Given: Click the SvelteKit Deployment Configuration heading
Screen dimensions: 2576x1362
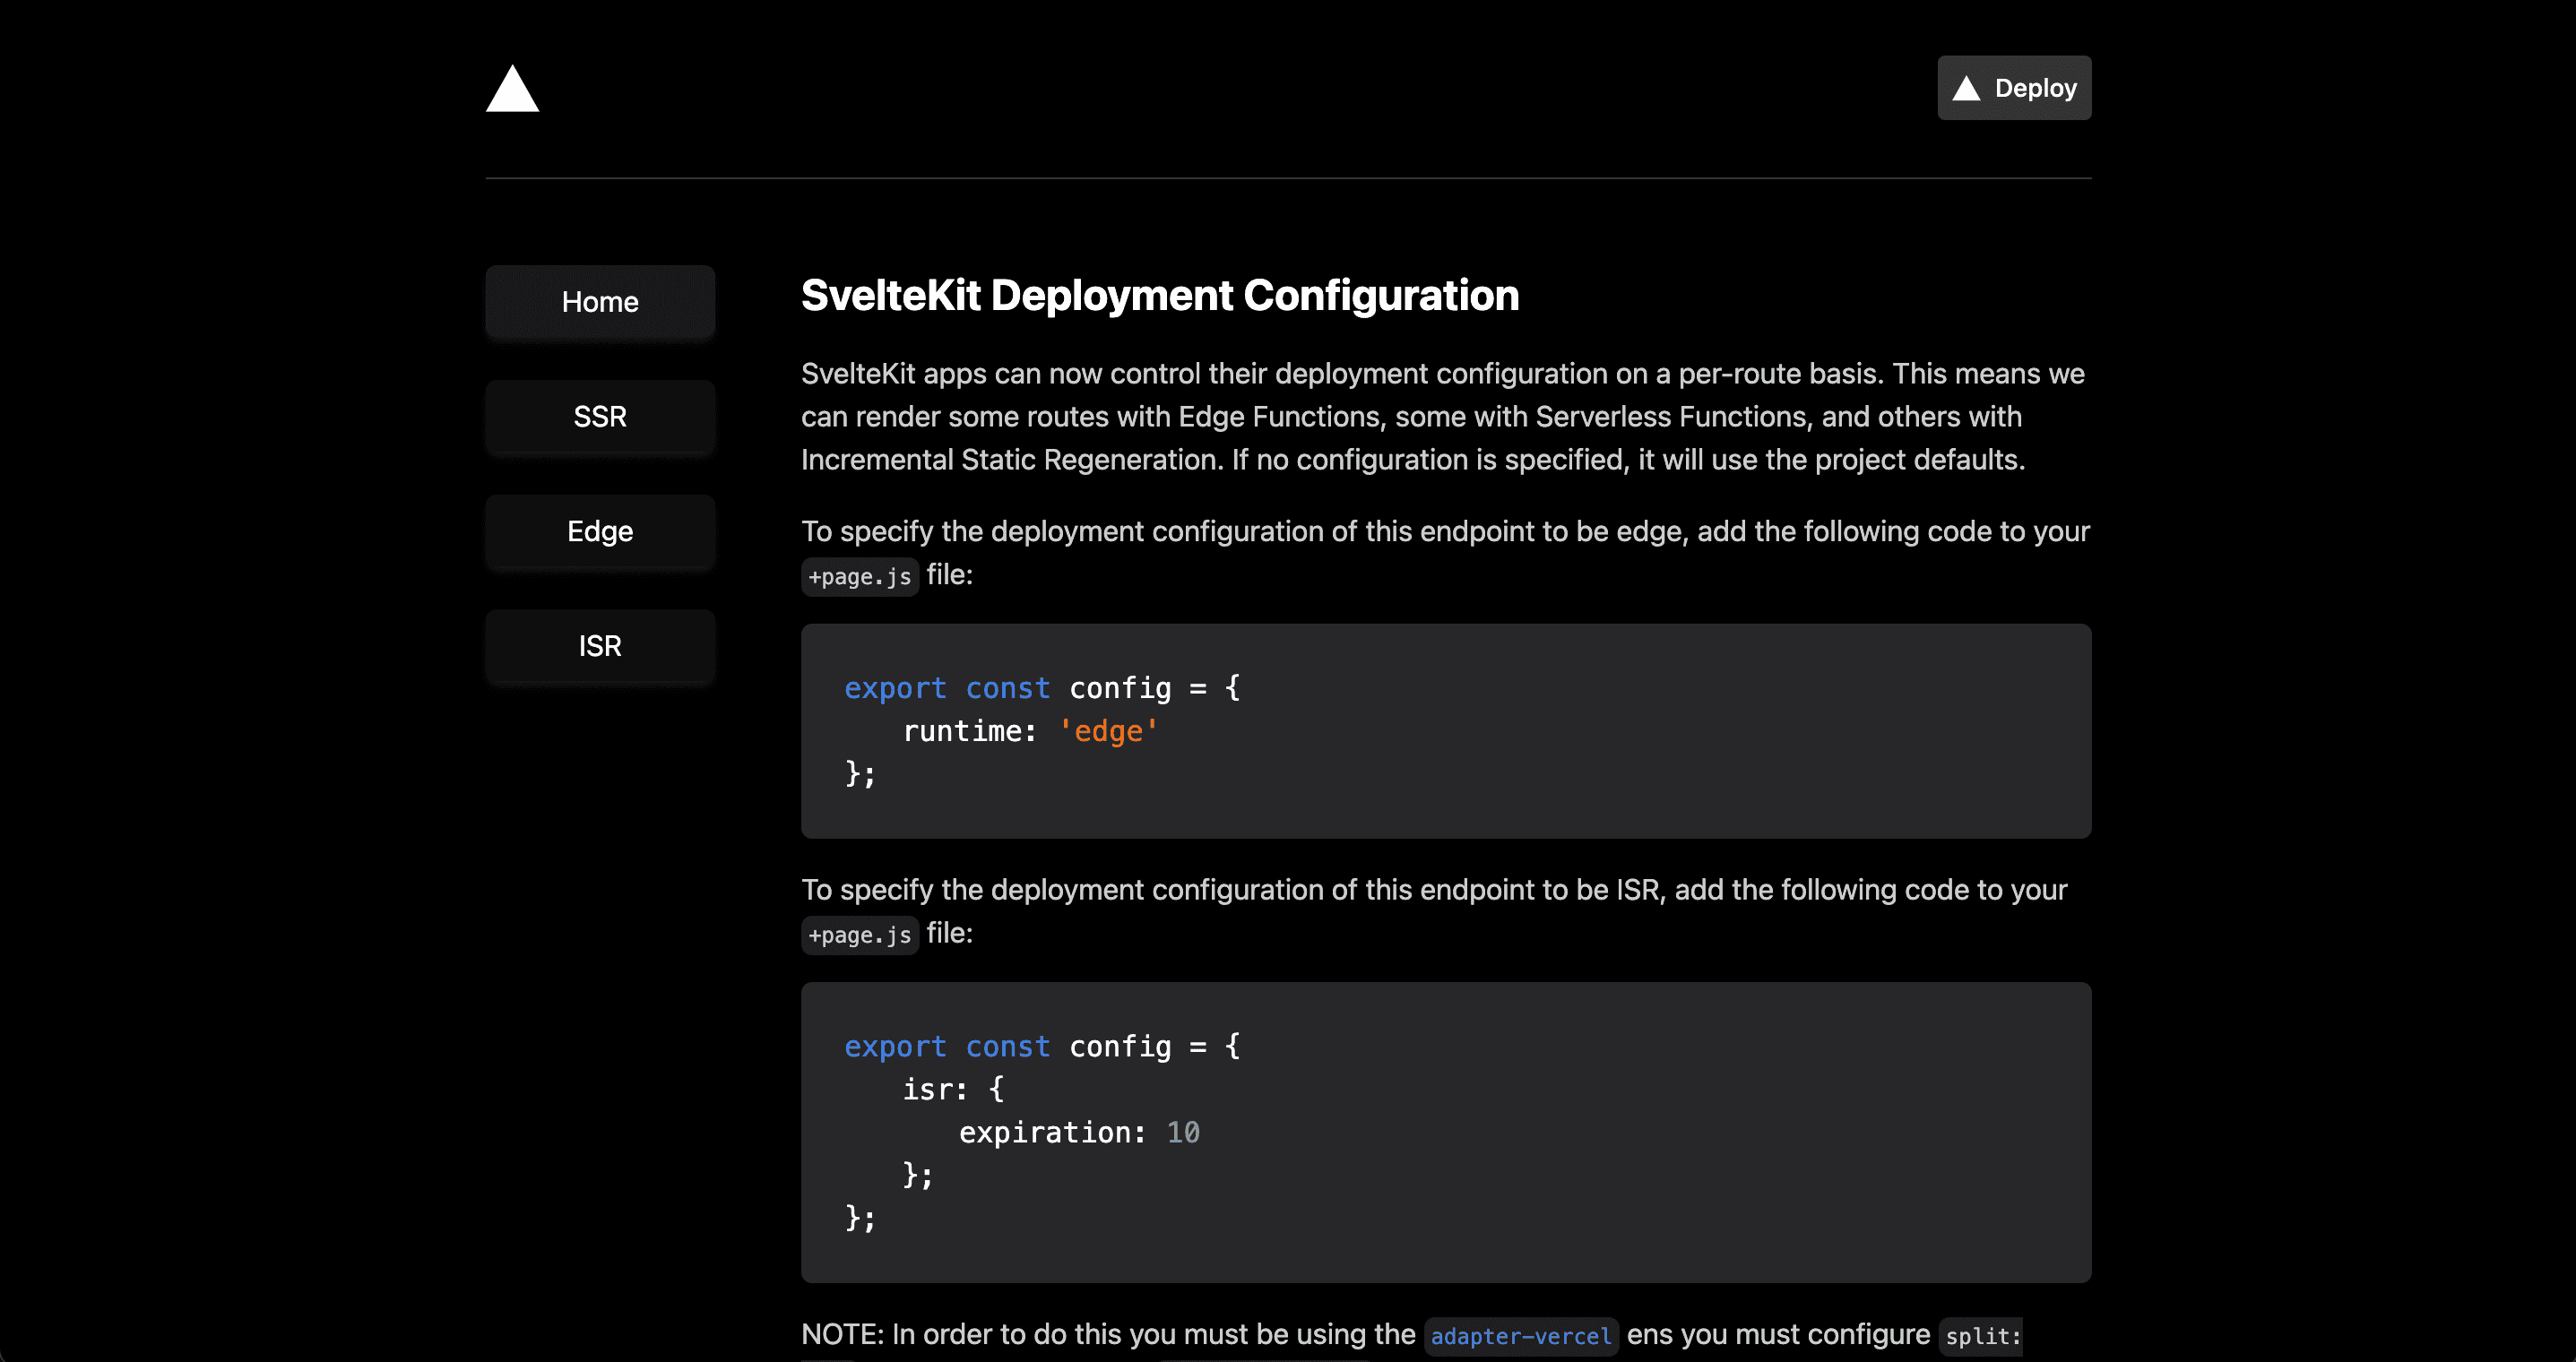Looking at the screenshot, I should point(1159,296).
